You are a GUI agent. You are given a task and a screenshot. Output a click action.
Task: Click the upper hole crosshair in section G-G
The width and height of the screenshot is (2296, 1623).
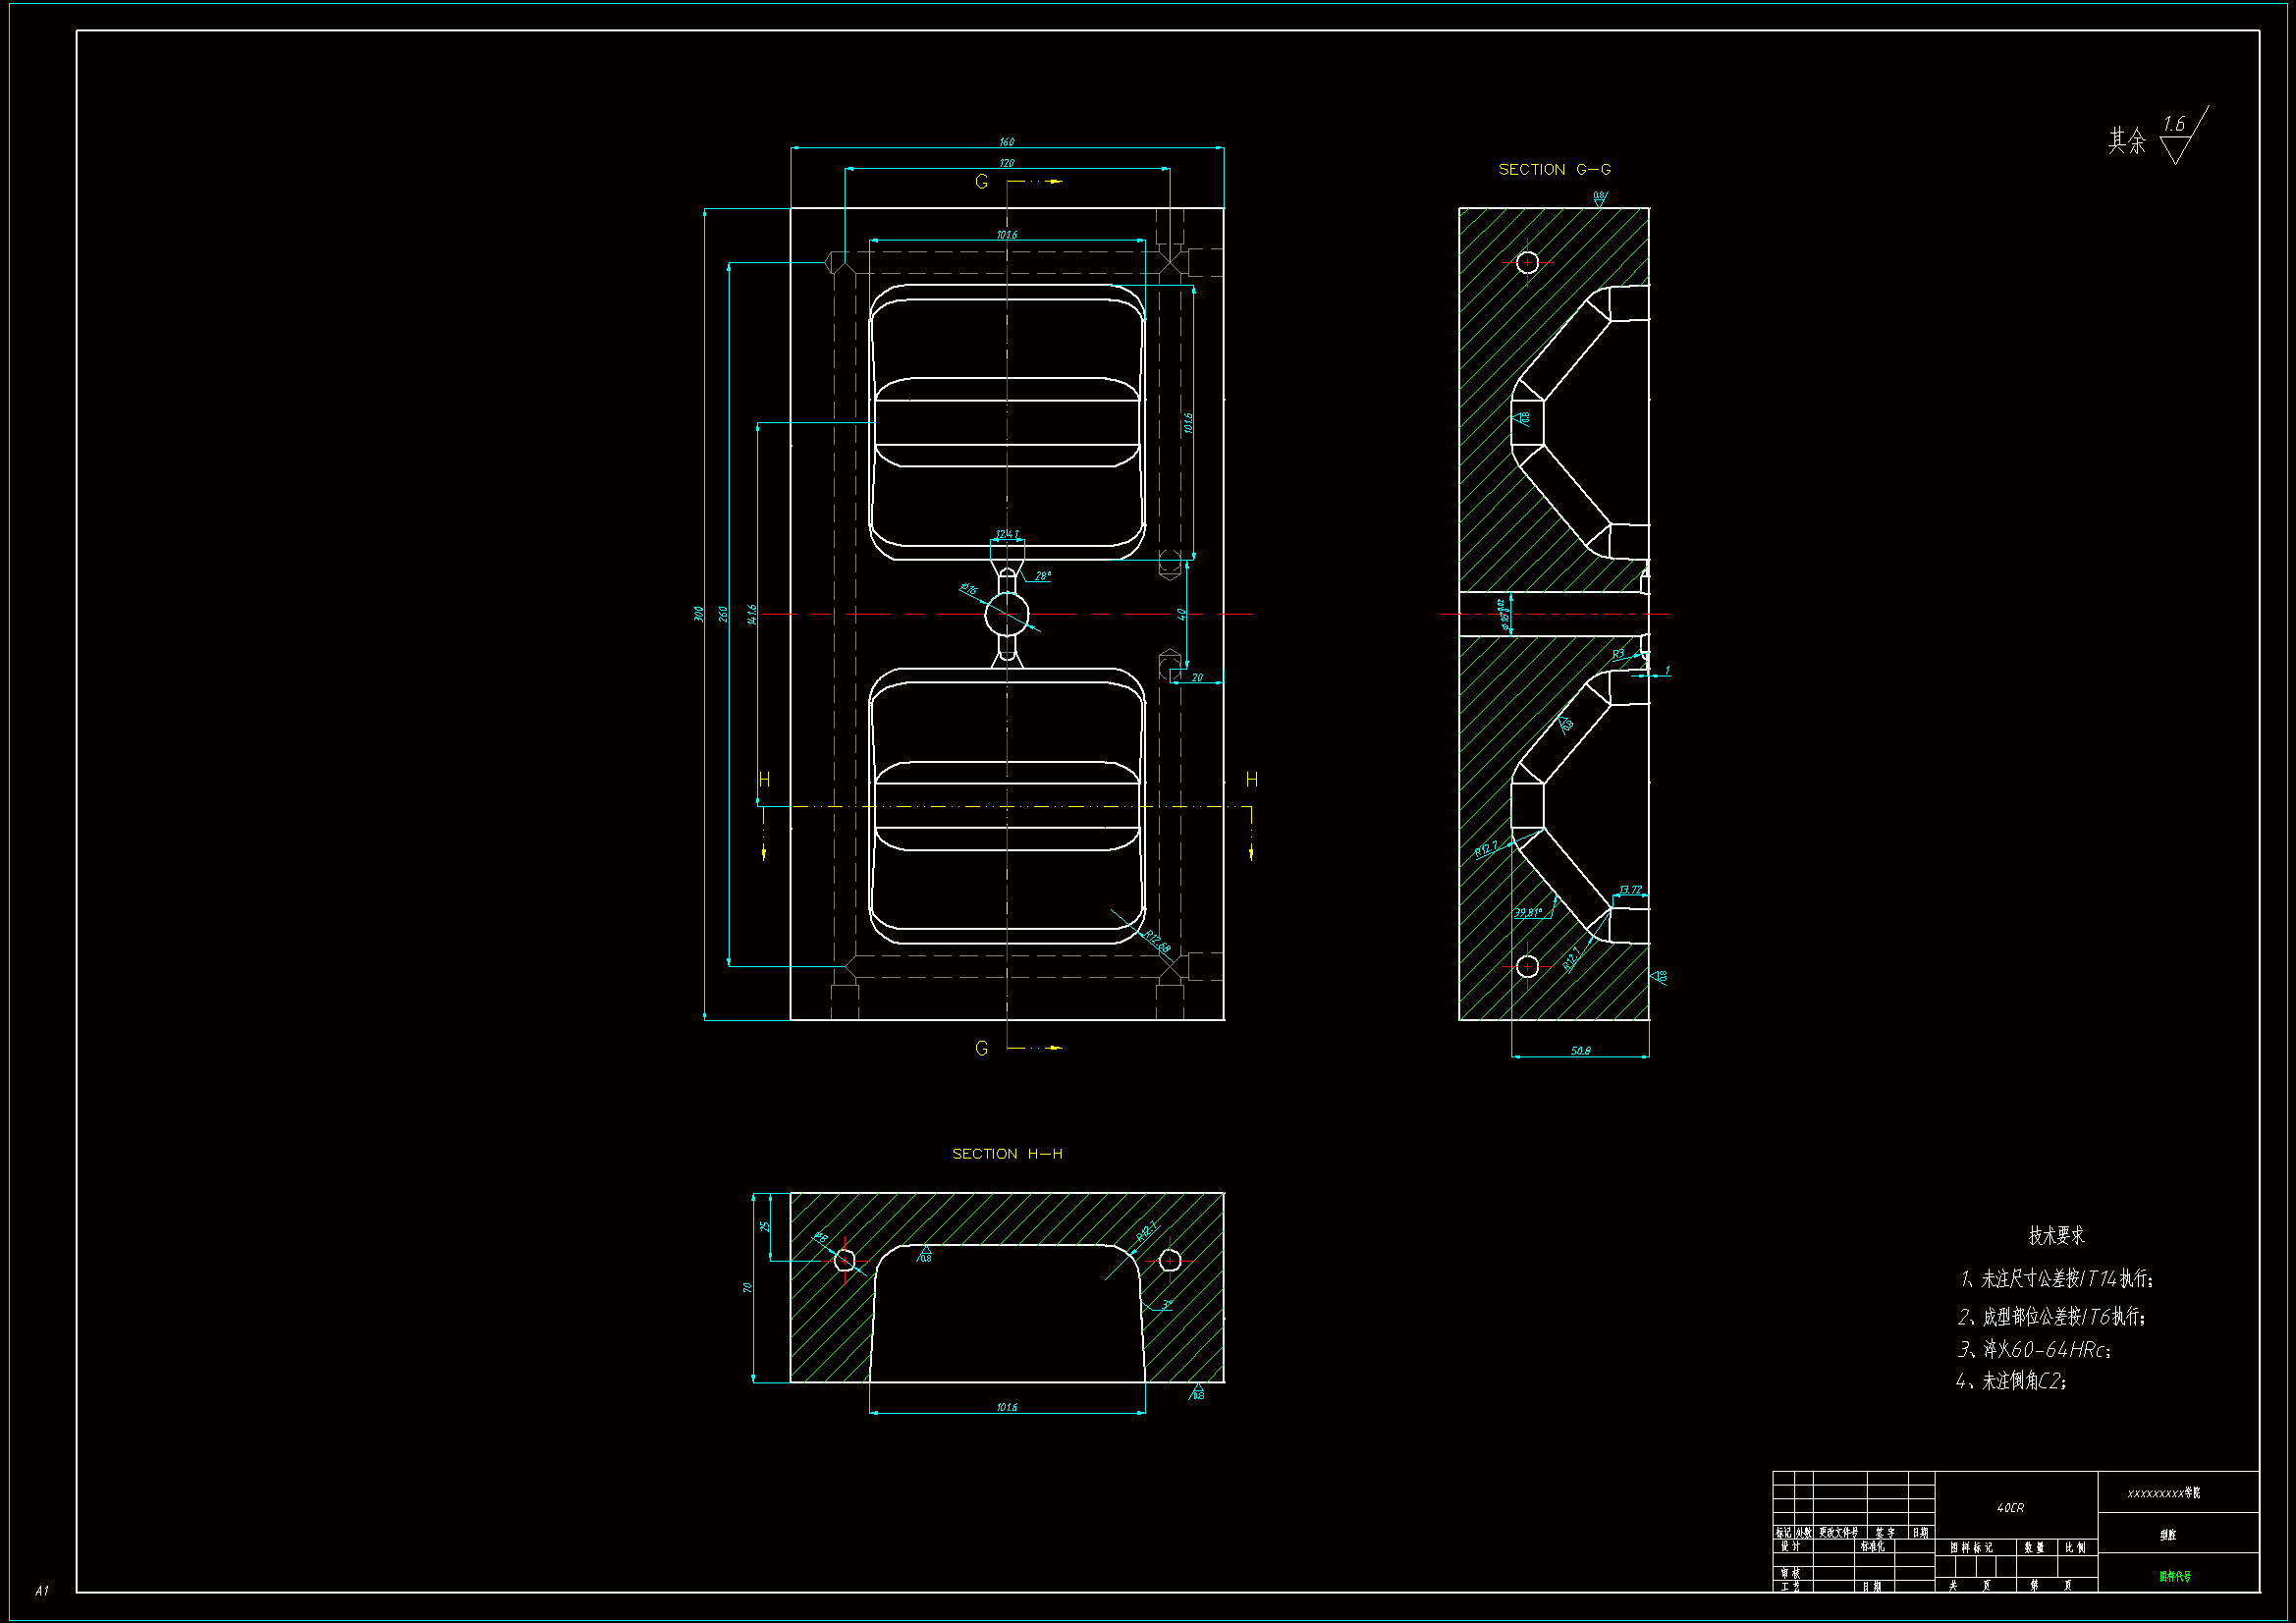pos(1527,262)
